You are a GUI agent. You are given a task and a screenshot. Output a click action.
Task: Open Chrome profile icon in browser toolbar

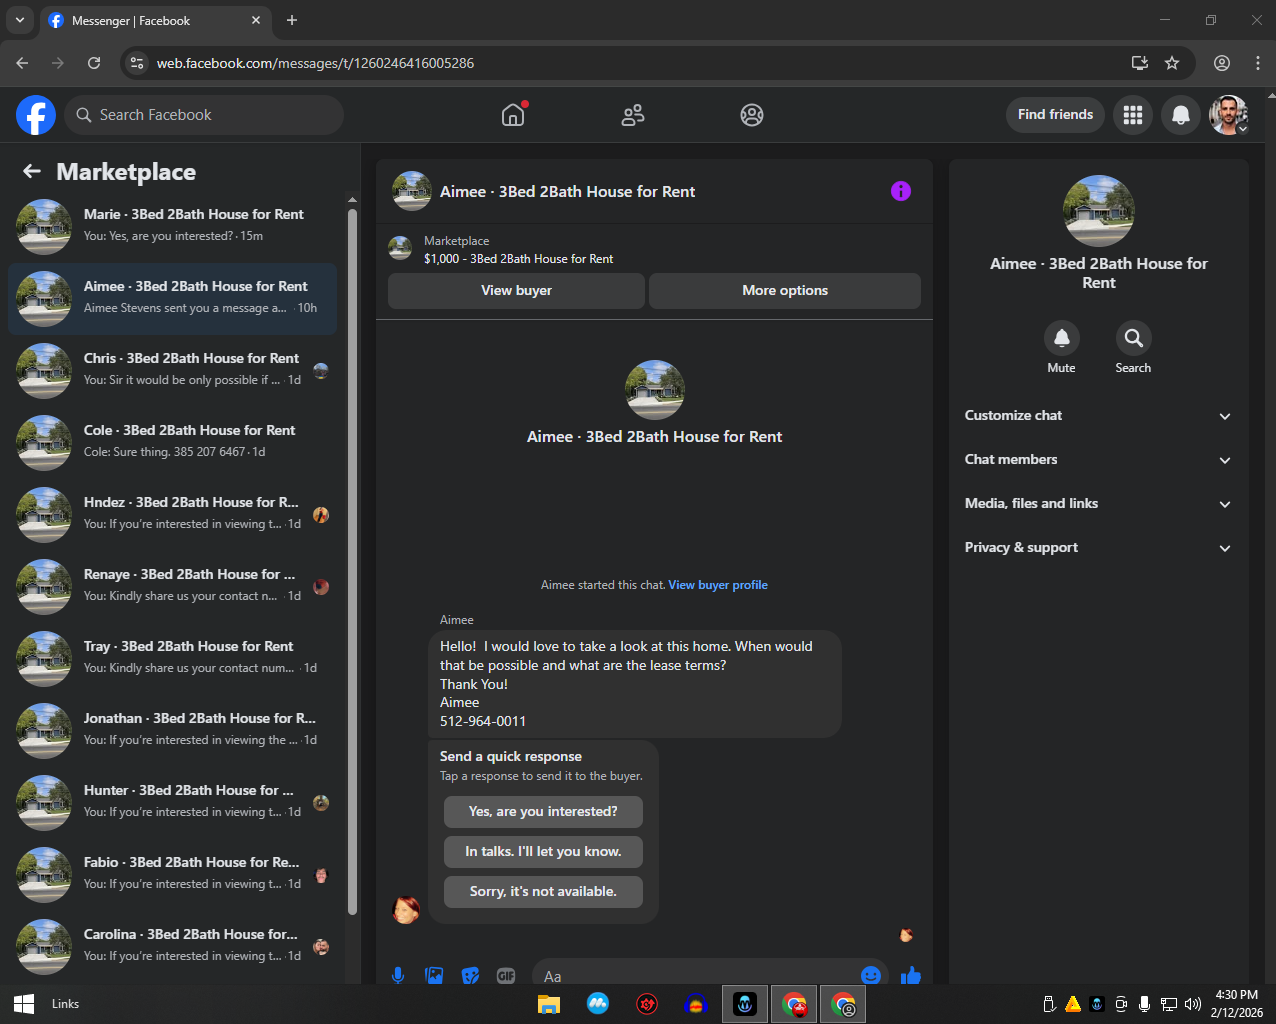[1222, 63]
